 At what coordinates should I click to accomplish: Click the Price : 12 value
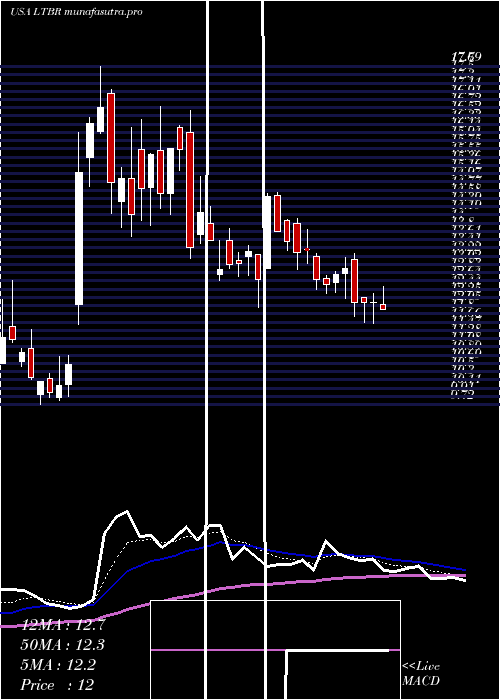coord(57,684)
